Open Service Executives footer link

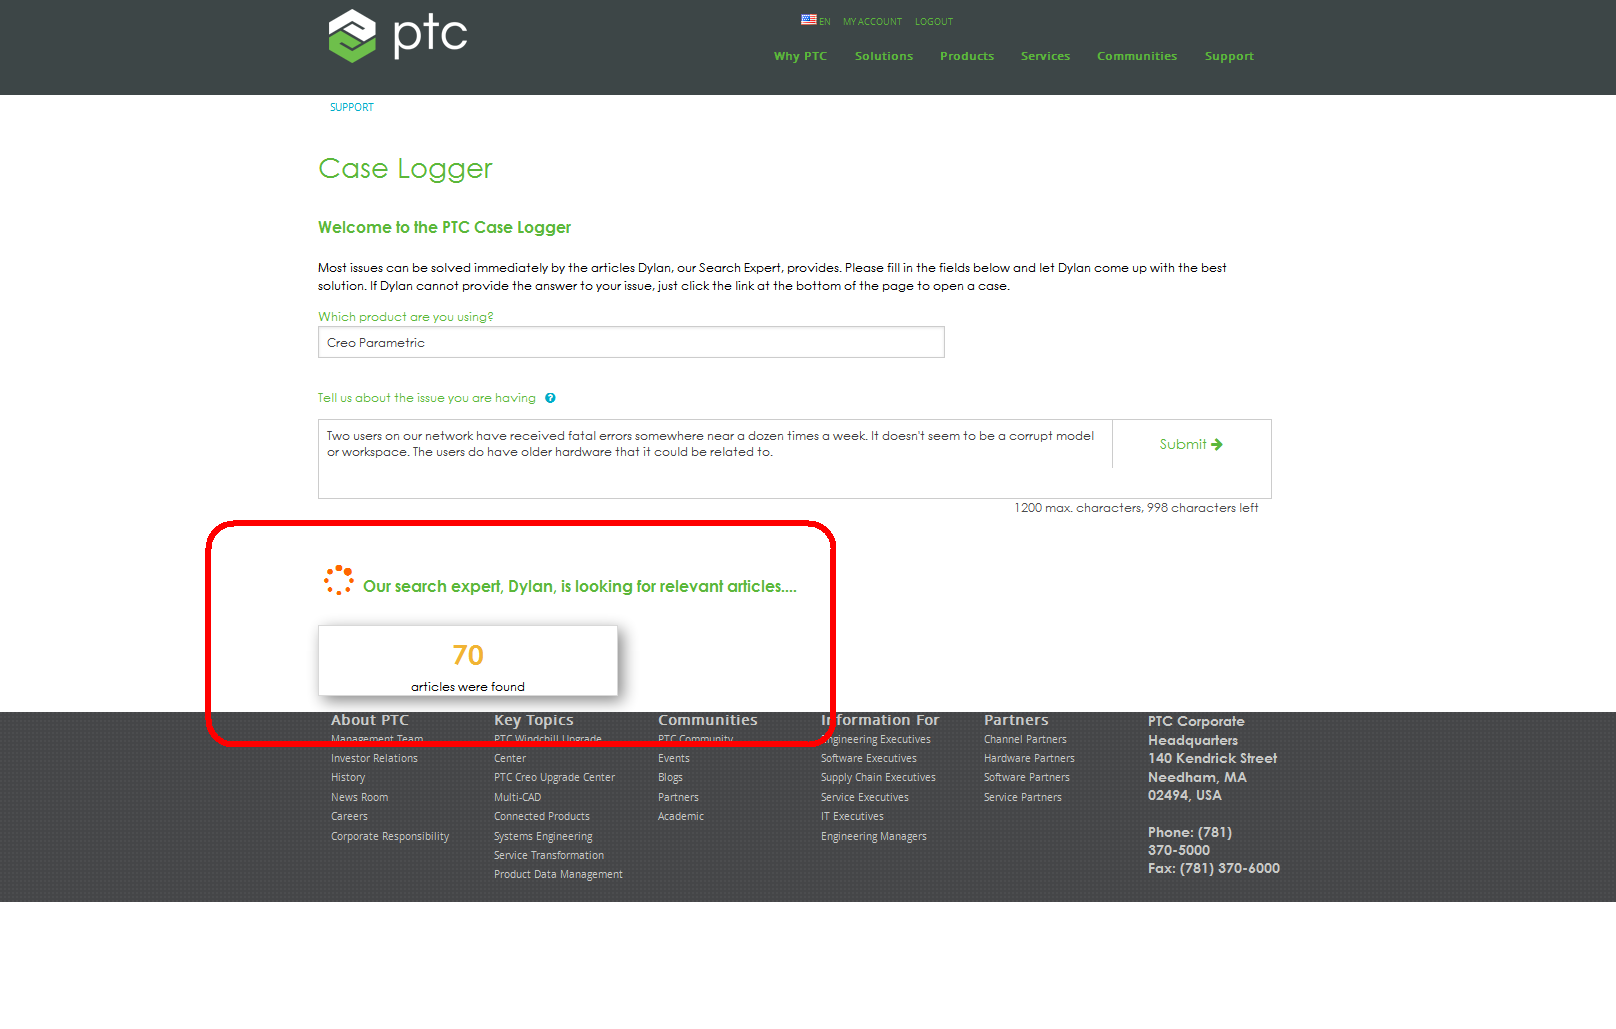tap(864, 797)
